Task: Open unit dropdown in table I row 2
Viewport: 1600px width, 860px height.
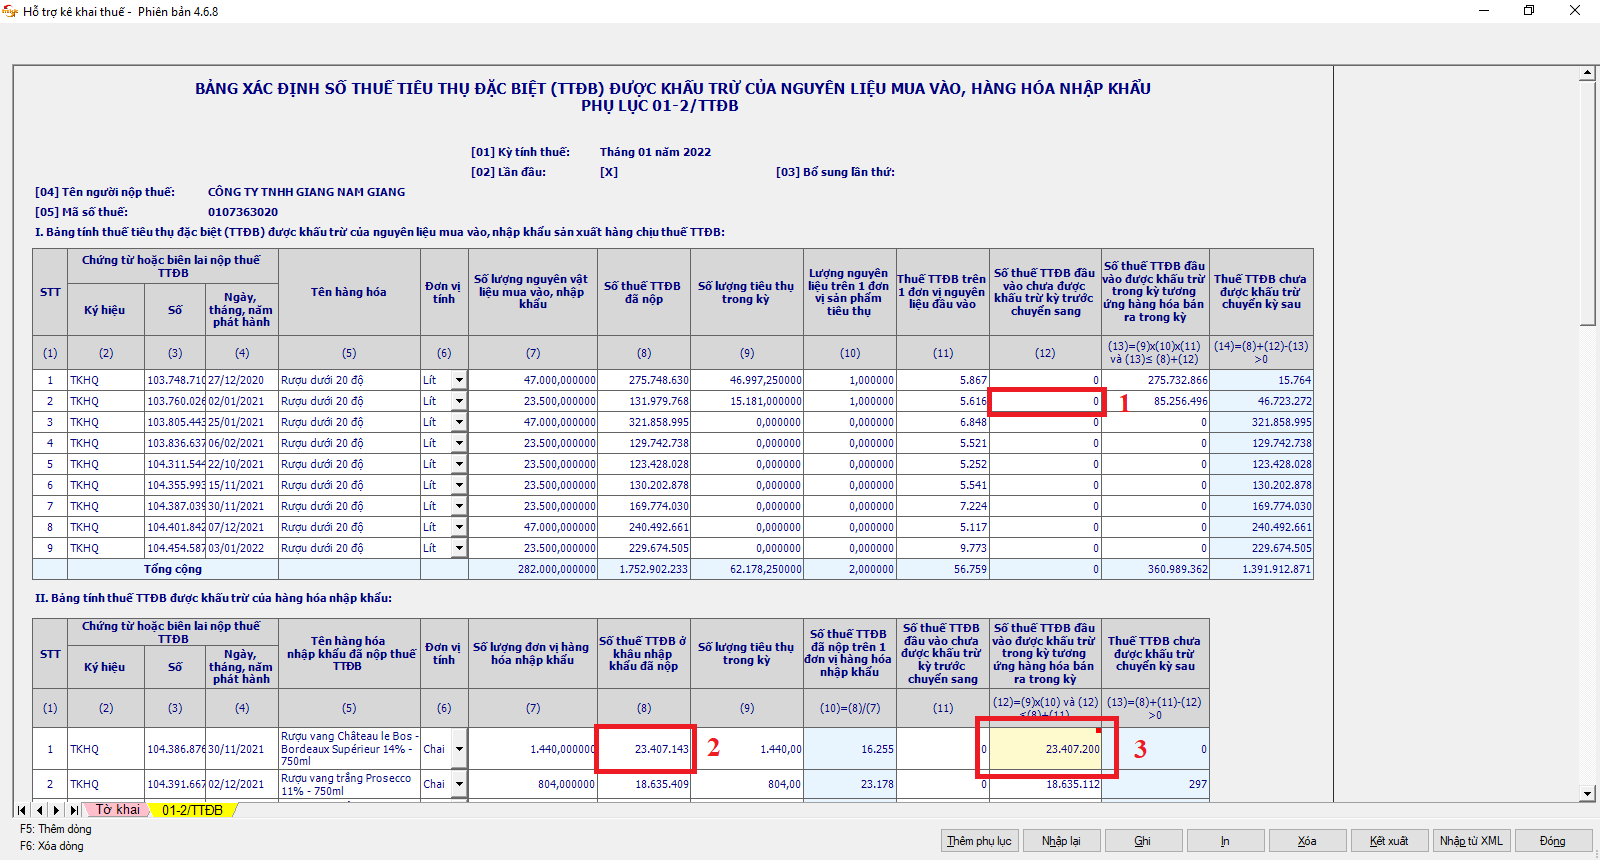Action: pyautogui.click(x=459, y=401)
